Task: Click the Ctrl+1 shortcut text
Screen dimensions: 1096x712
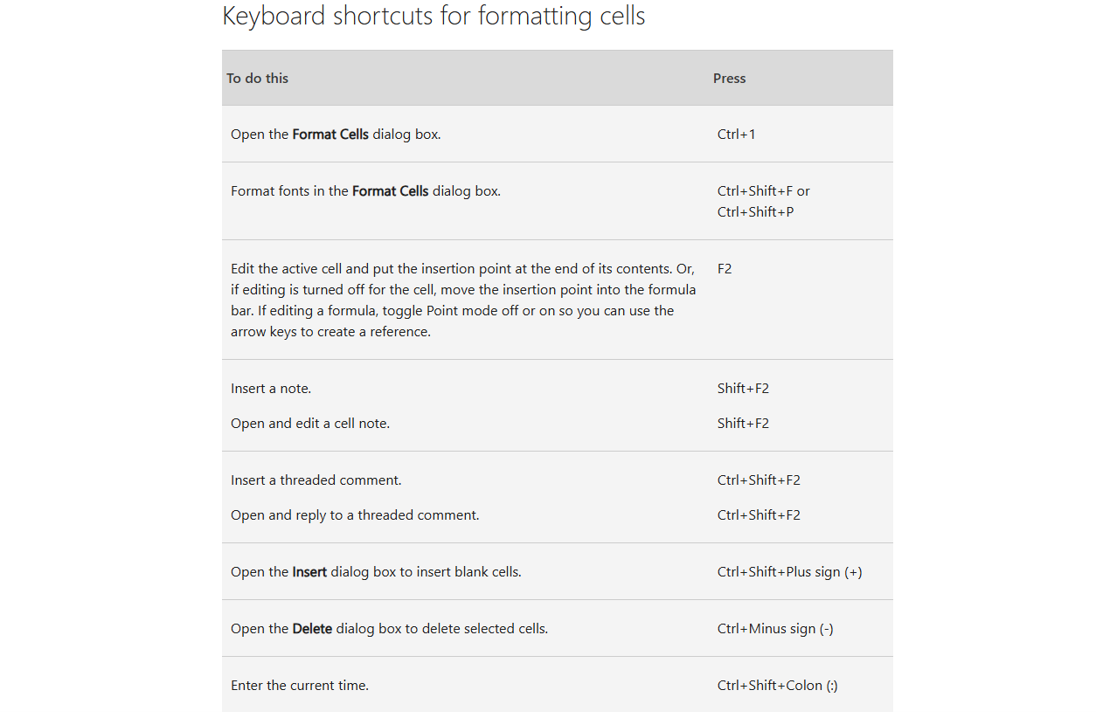Action: (736, 134)
